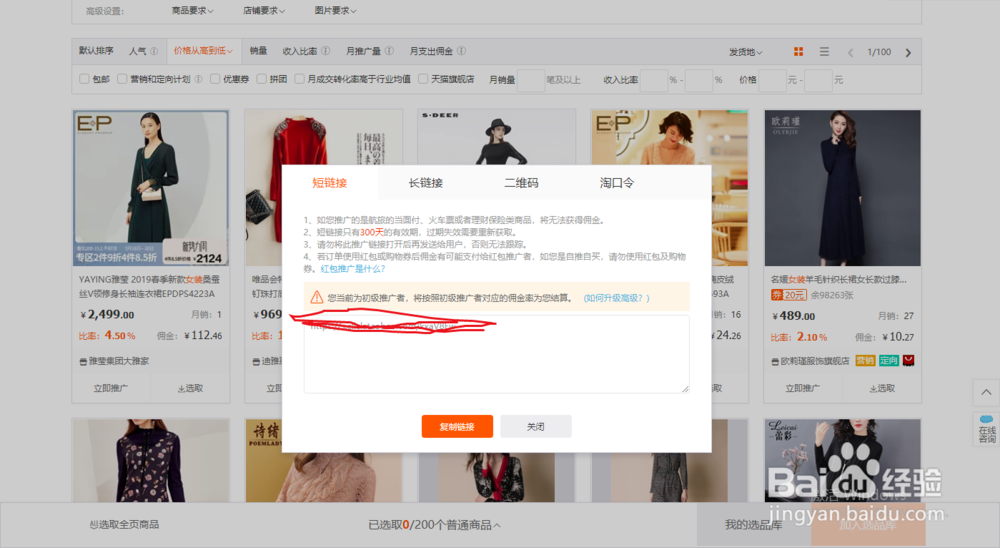Click the warning triangle icon in dialog
Screen dimensions: 1000x548
[316, 297]
